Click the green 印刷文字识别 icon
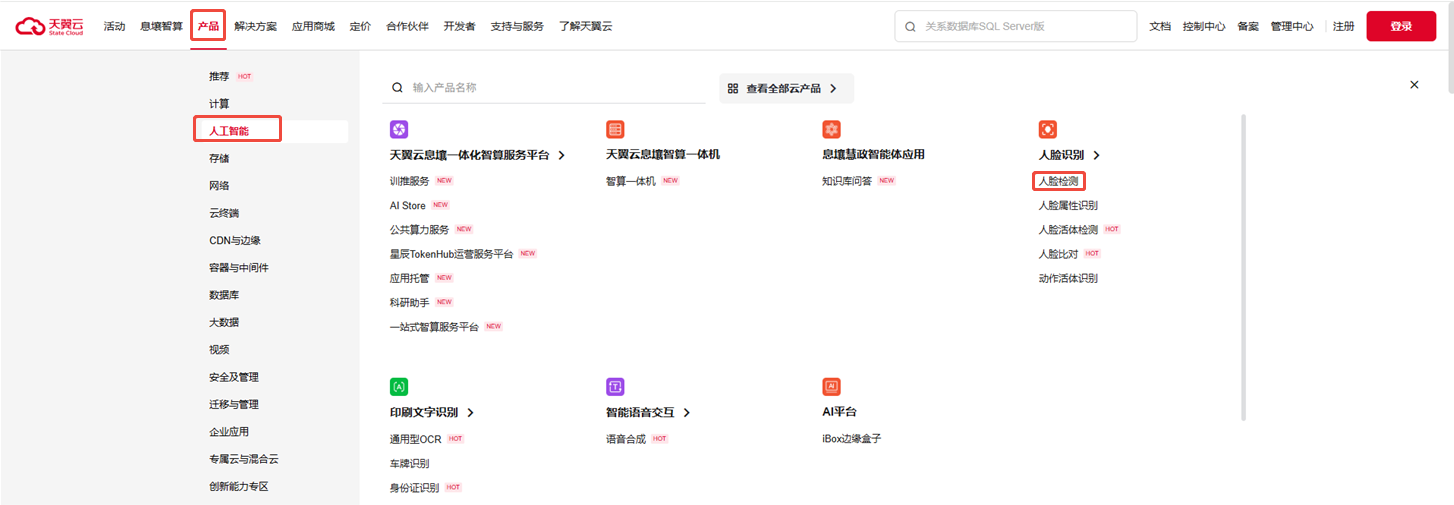The width and height of the screenshot is (1454, 505). pyautogui.click(x=399, y=387)
